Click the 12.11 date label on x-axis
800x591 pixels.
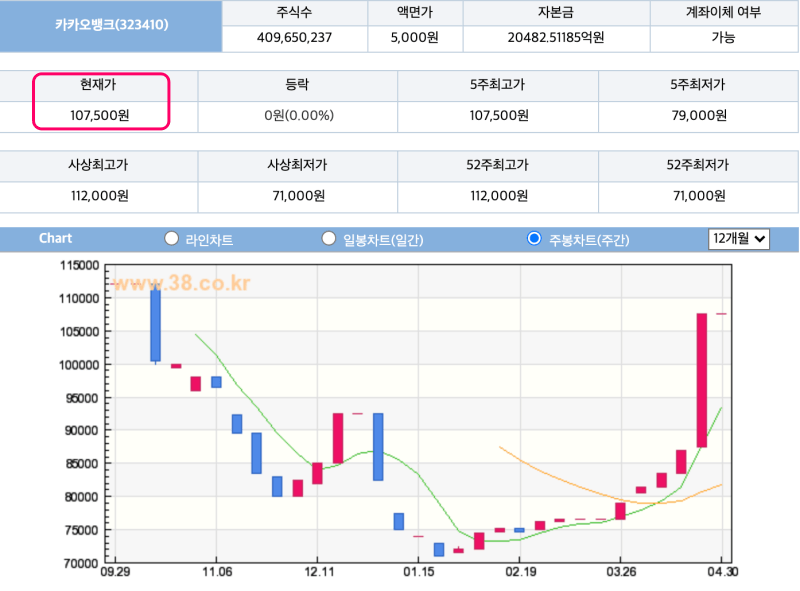(x=319, y=572)
